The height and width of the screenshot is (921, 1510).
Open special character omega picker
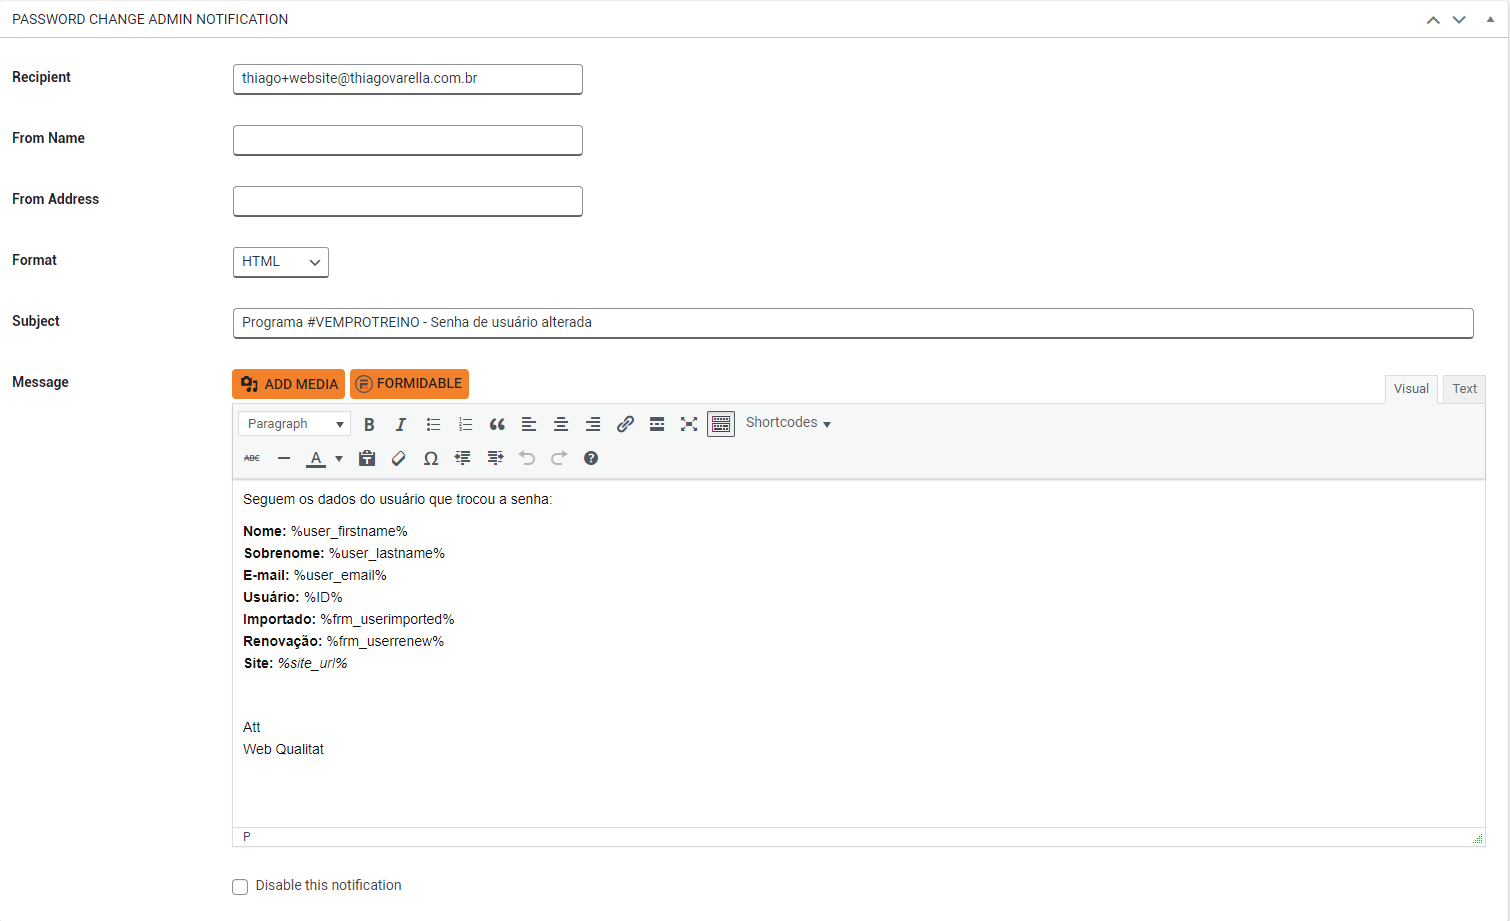click(431, 458)
